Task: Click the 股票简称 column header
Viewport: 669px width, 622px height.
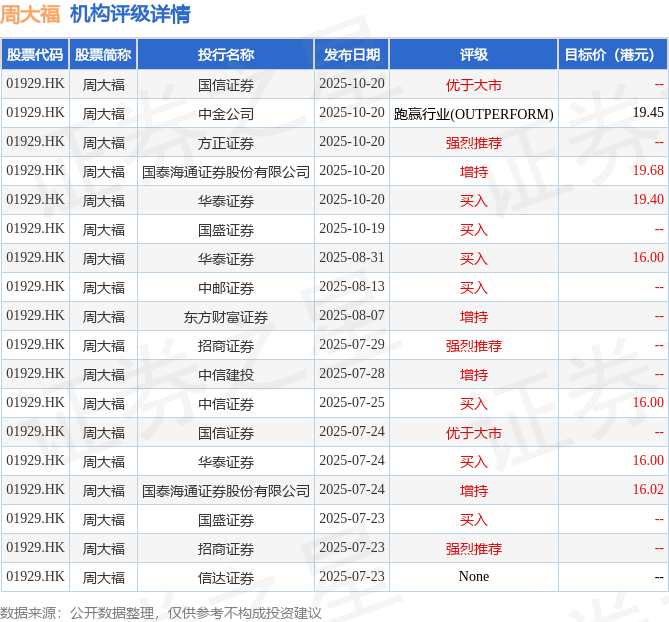Action: click(103, 55)
